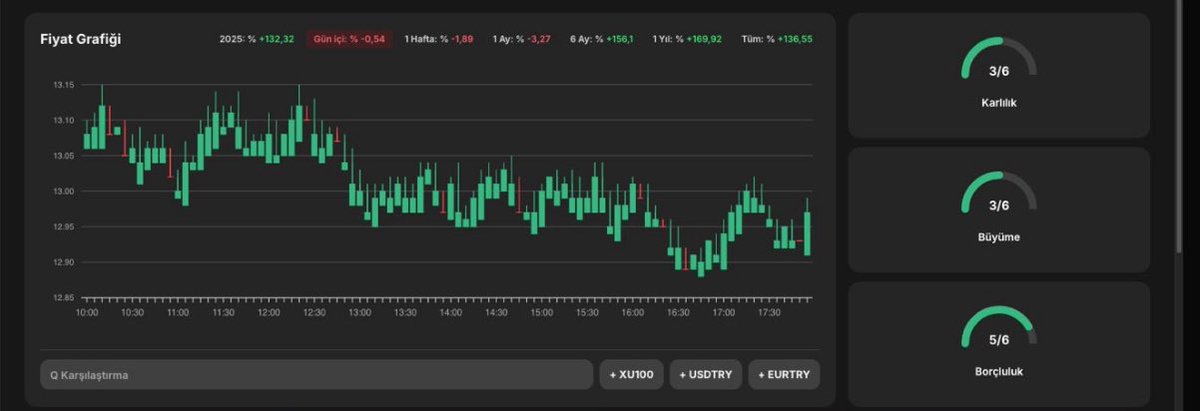The image size is (1200, 411).
Task: Click the search magnifier icon in Karşılaştırma field
Action: [54, 376]
